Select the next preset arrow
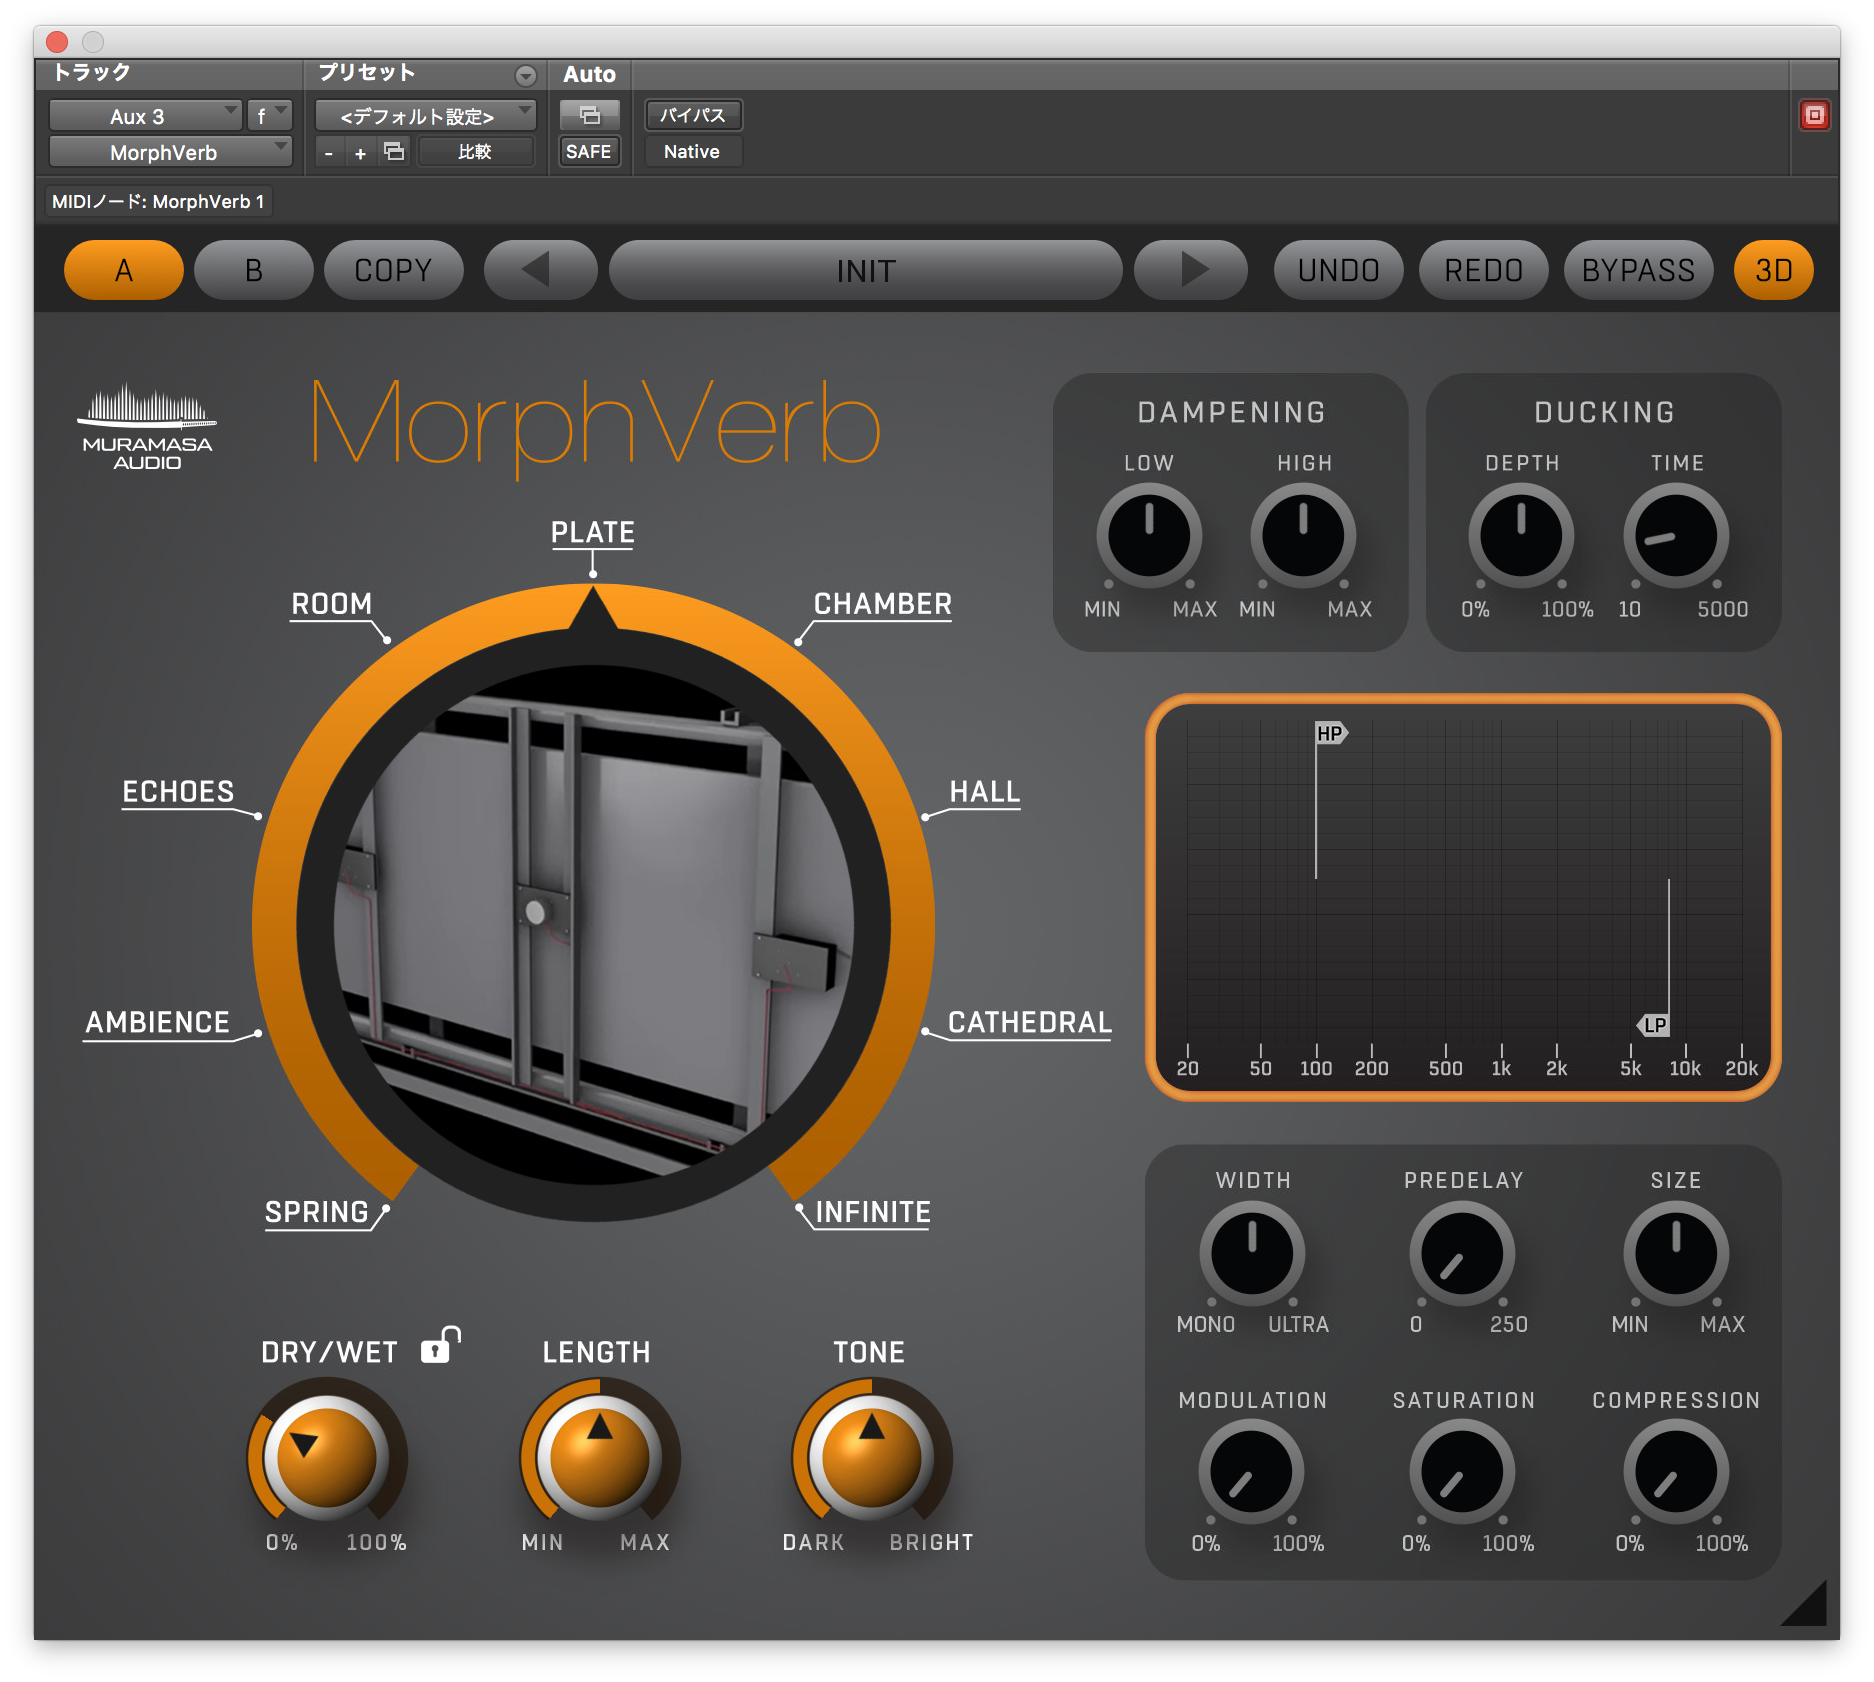1874x1682 pixels. pyautogui.click(x=1189, y=269)
